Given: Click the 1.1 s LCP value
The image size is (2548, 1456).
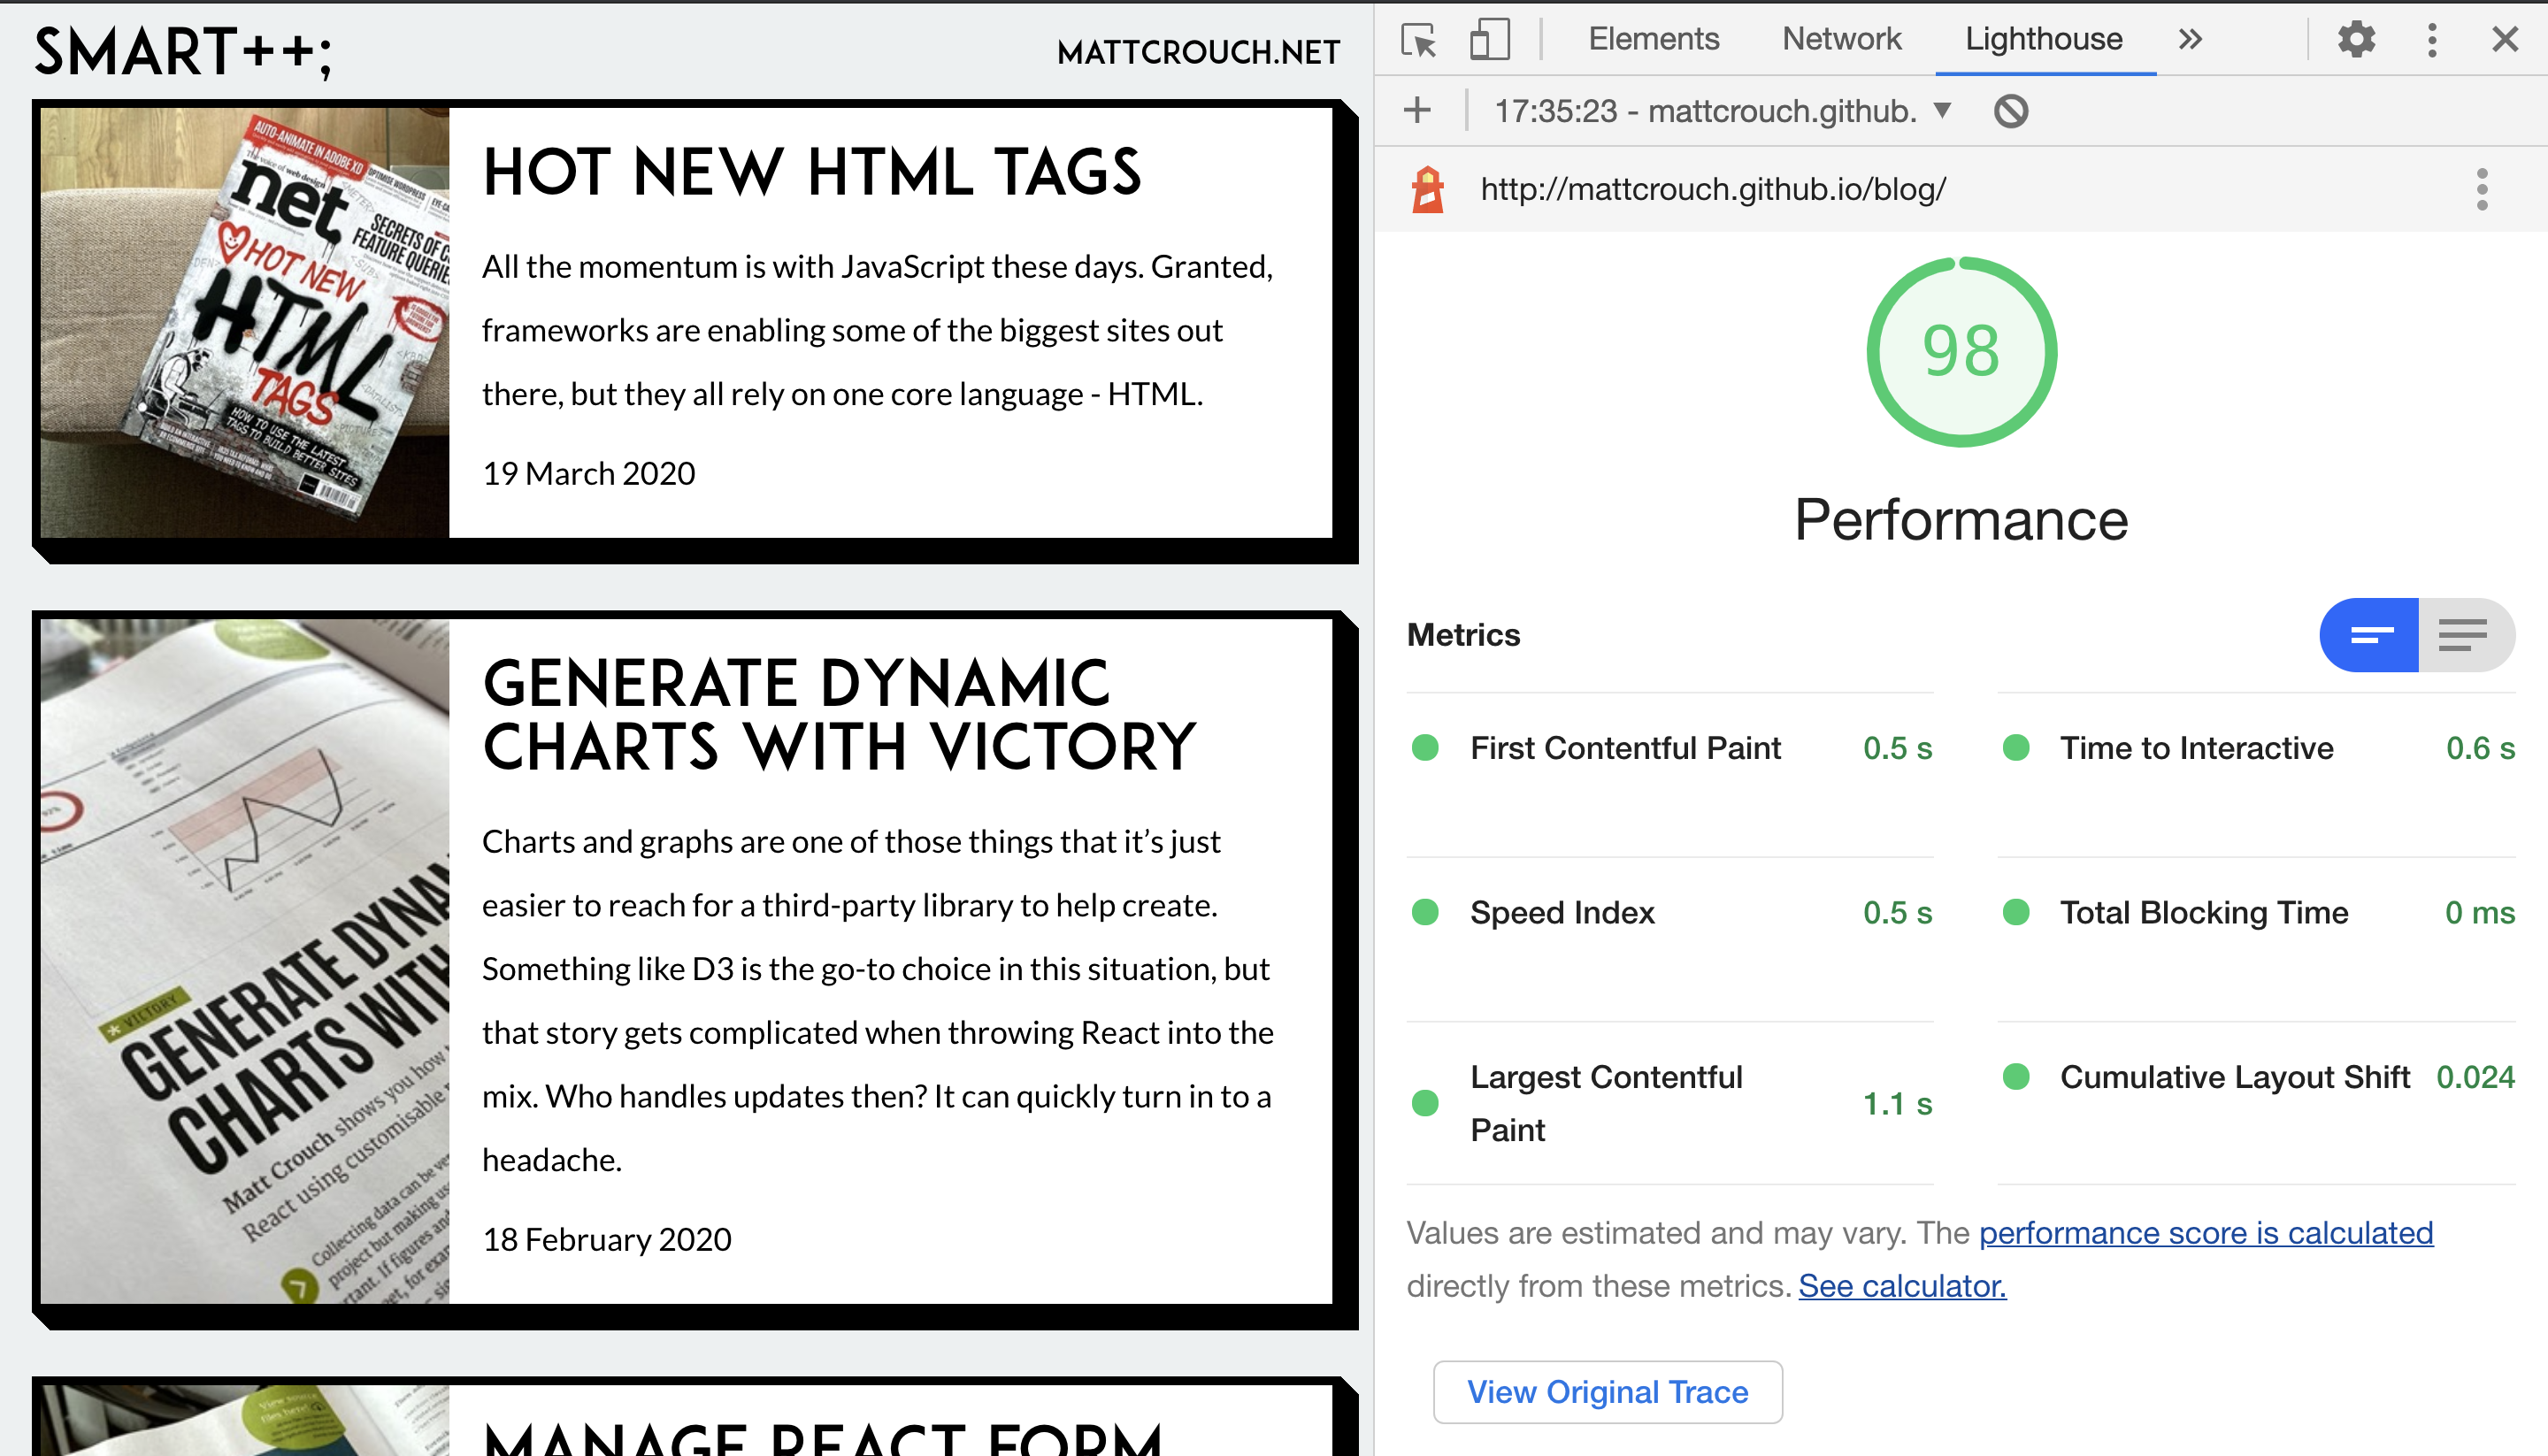Looking at the screenshot, I should point(1897,1104).
